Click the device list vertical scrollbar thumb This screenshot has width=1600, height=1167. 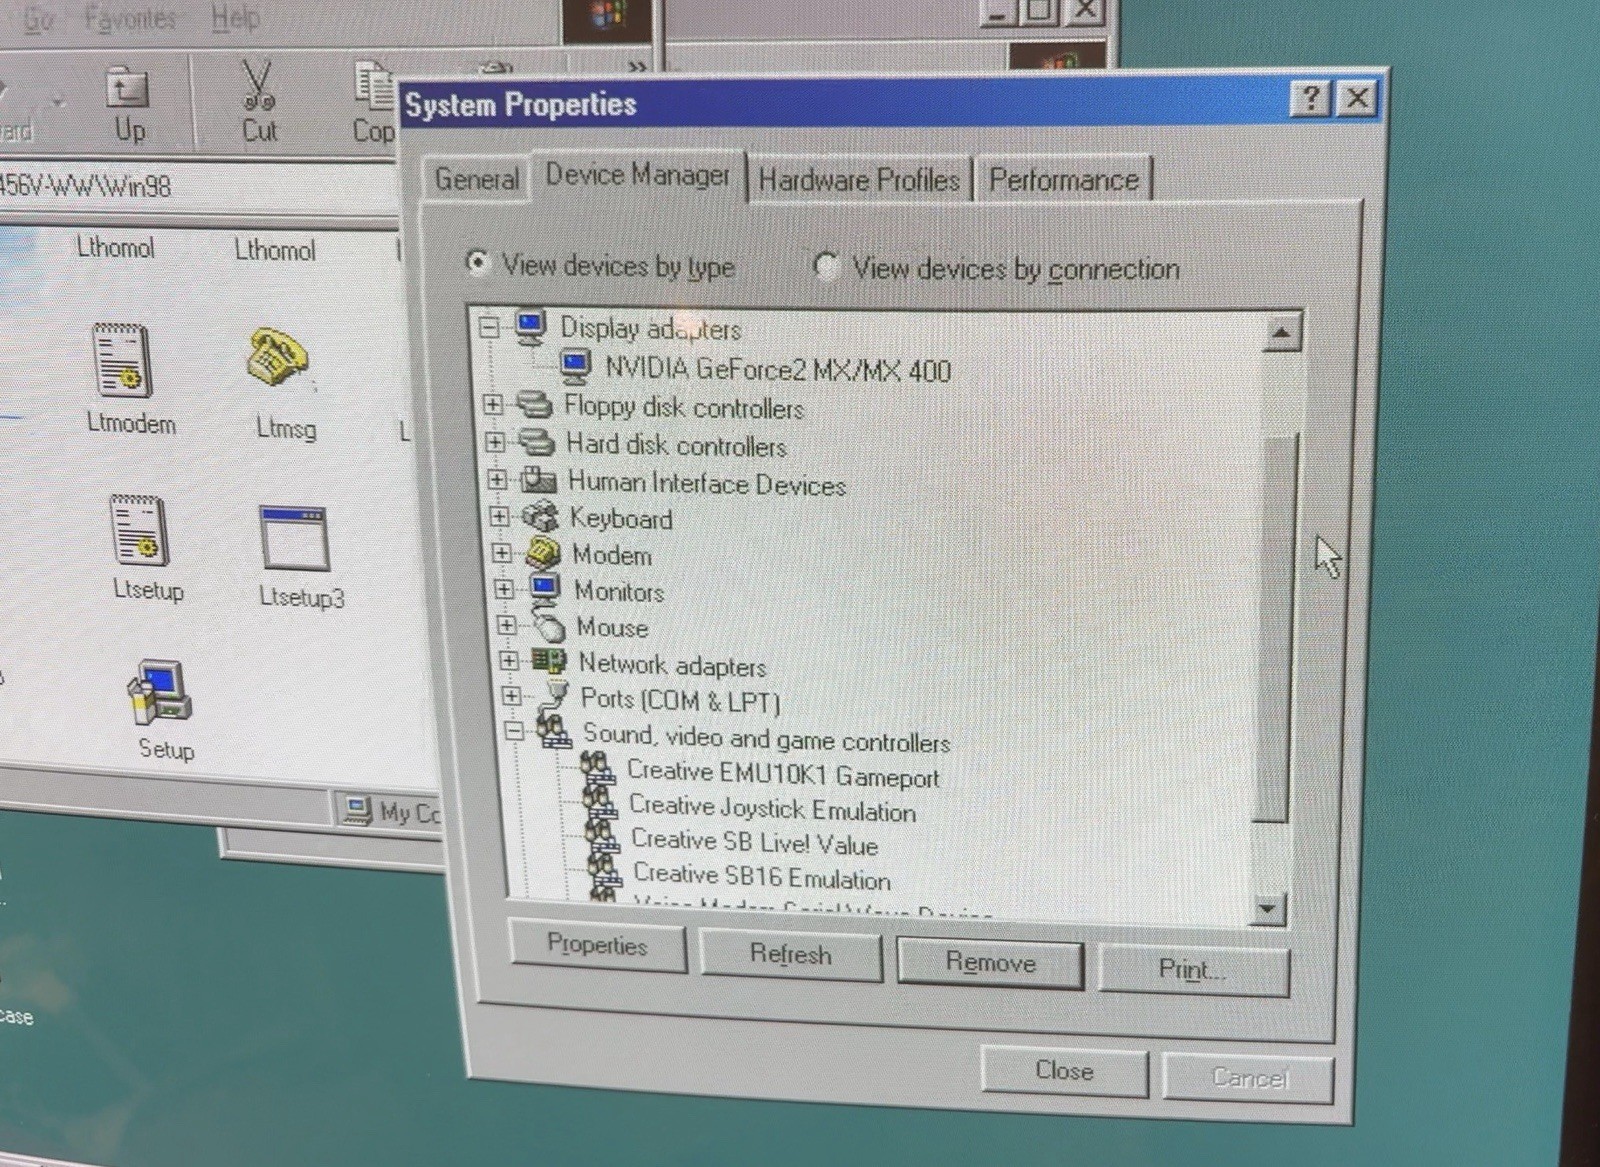pos(1276,628)
